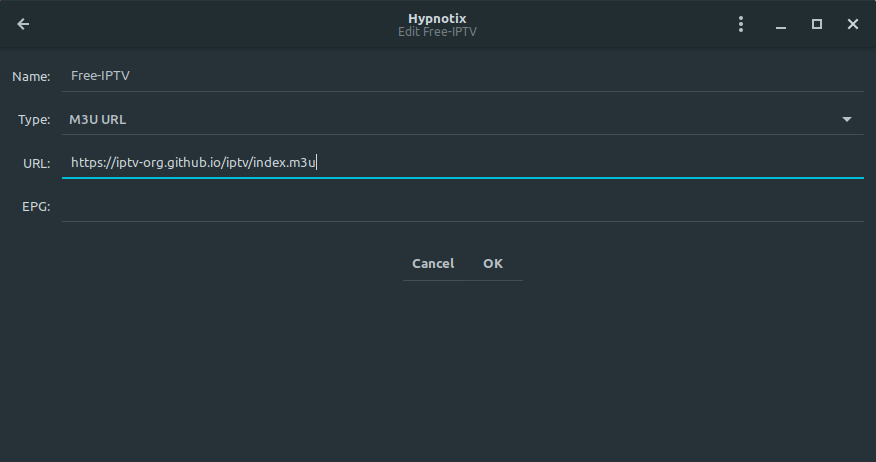Open the three-dot menu in the header
Viewport: 876px width, 462px height.
pyautogui.click(x=741, y=24)
